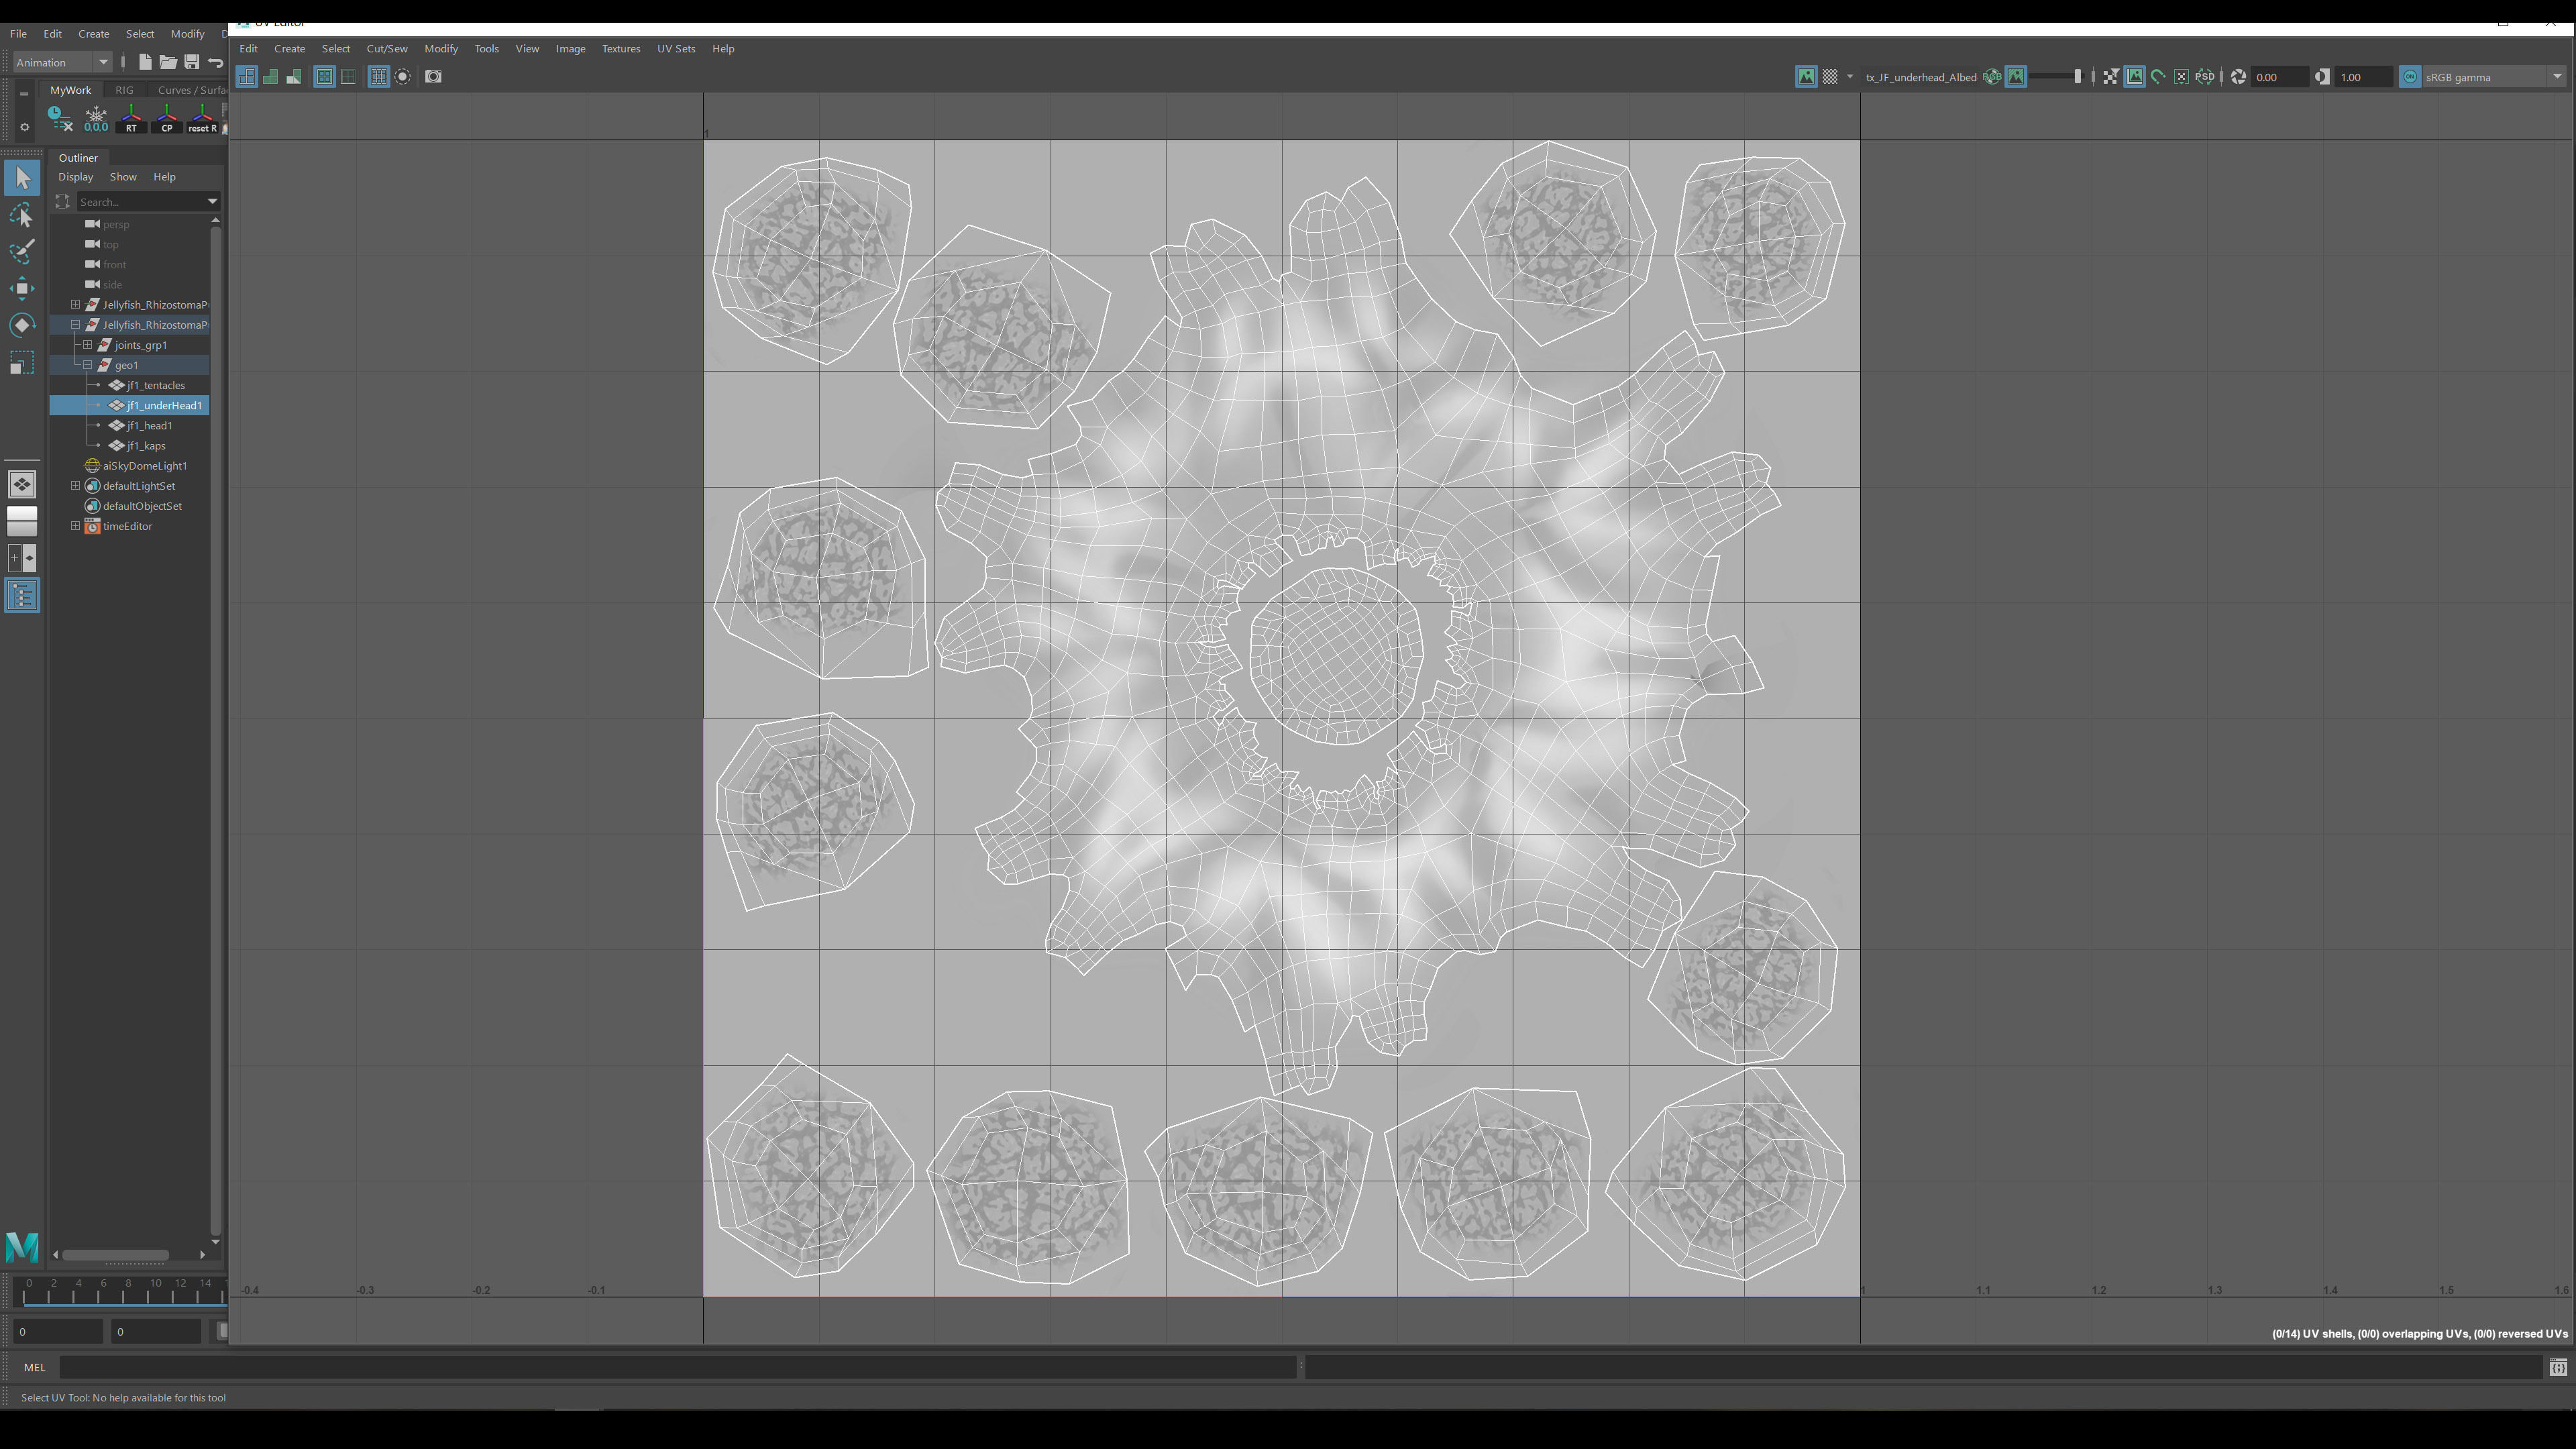This screenshot has width=2576, height=1449.
Task: Click the PSD network update icon
Action: click(2204, 77)
